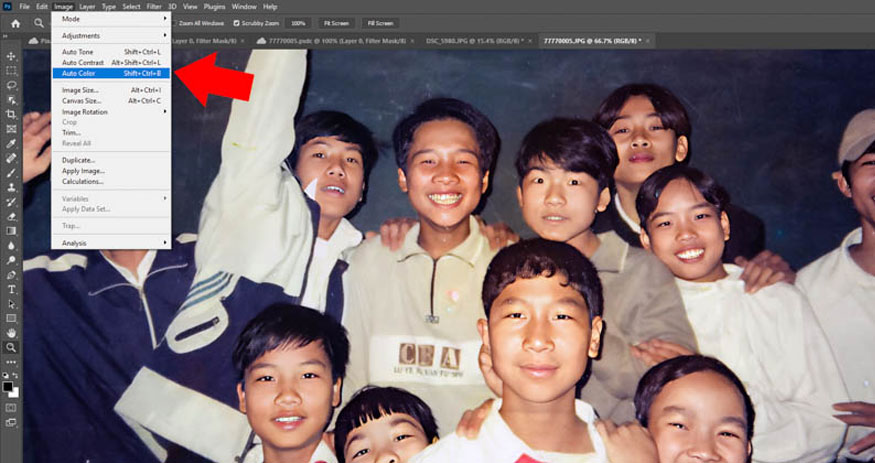This screenshot has width=875, height=463.
Task: Select the Hand tool
Action: [11, 333]
